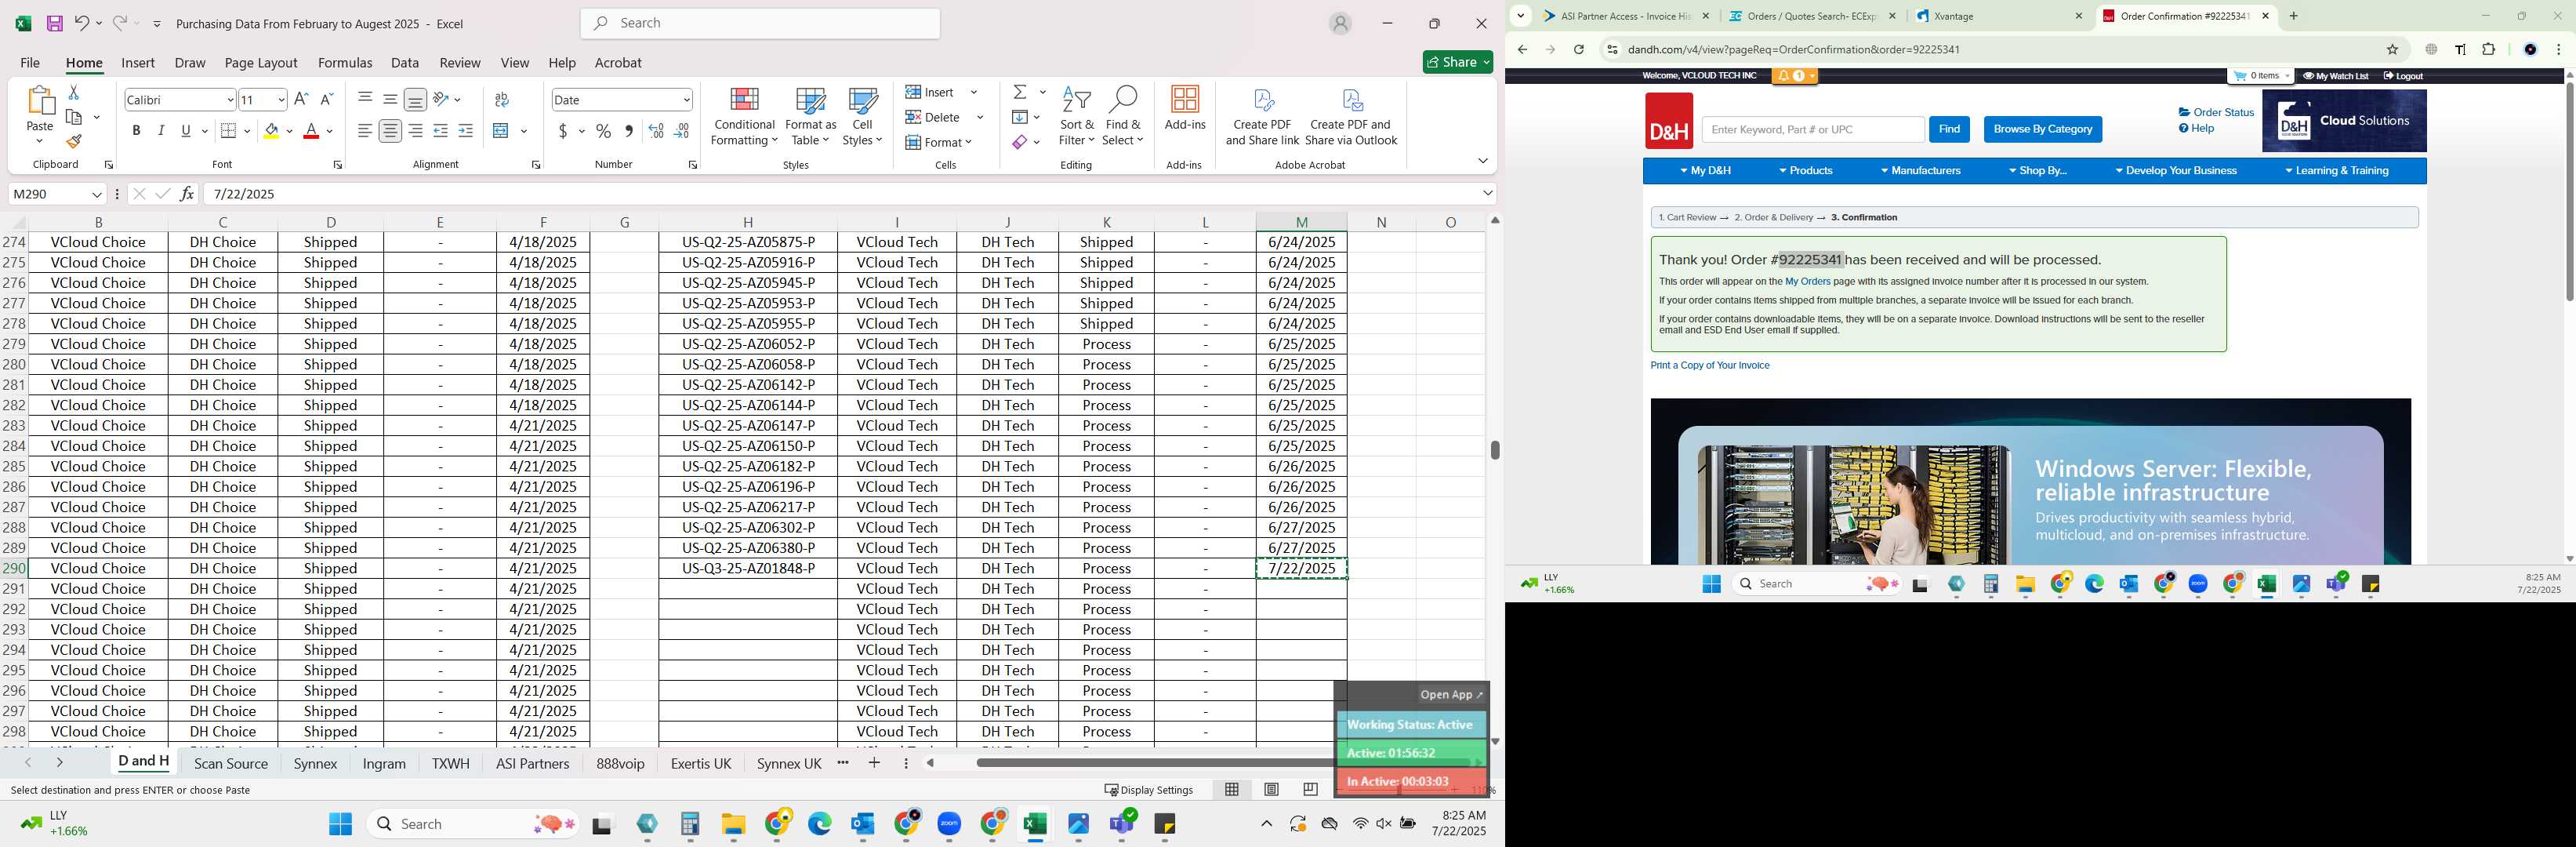
Task: Click Create PDF and Share link
Action: 1262,116
